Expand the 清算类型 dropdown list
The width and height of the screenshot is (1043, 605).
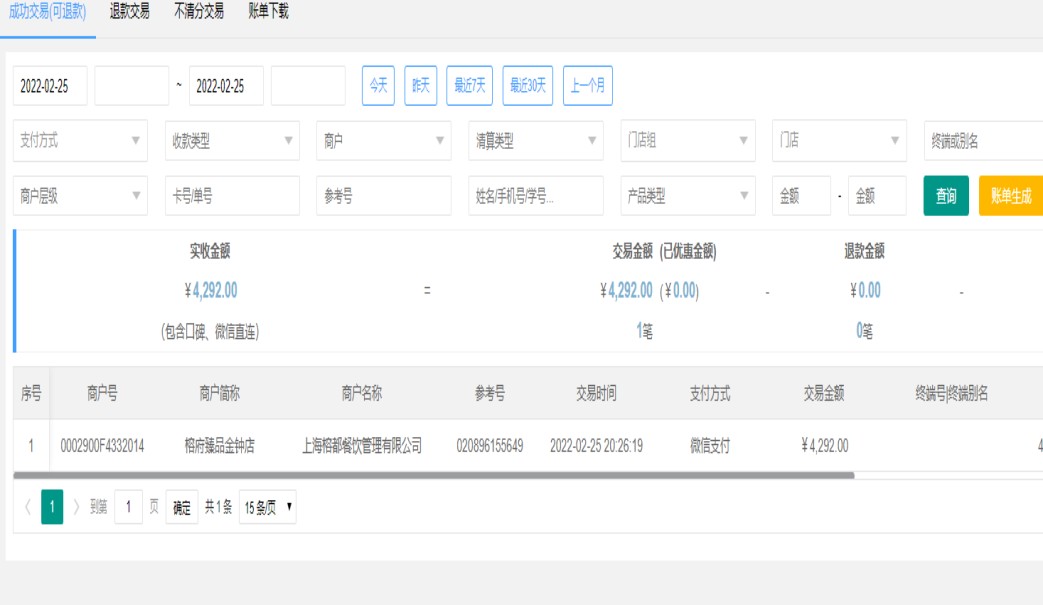point(535,141)
